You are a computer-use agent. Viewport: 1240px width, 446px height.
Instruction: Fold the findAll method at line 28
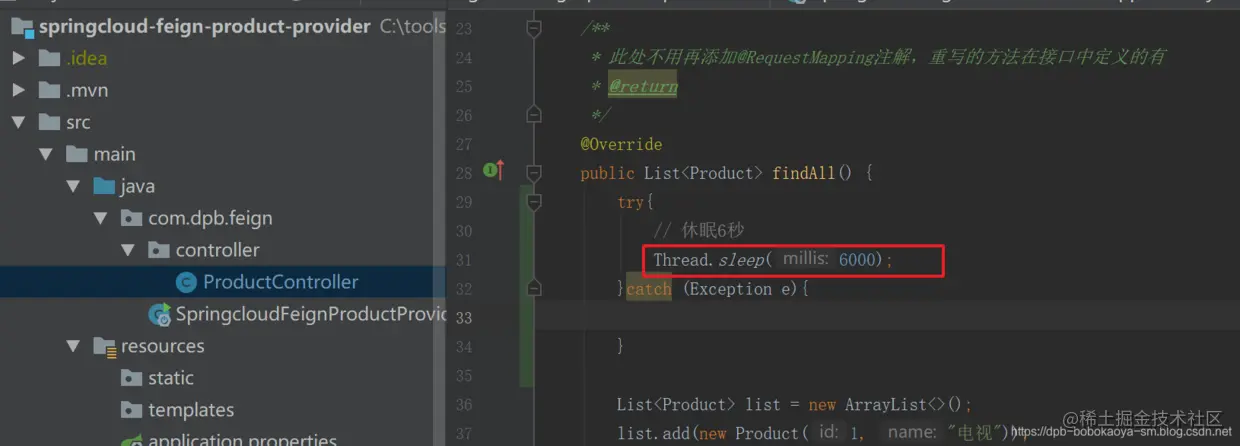click(534, 173)
